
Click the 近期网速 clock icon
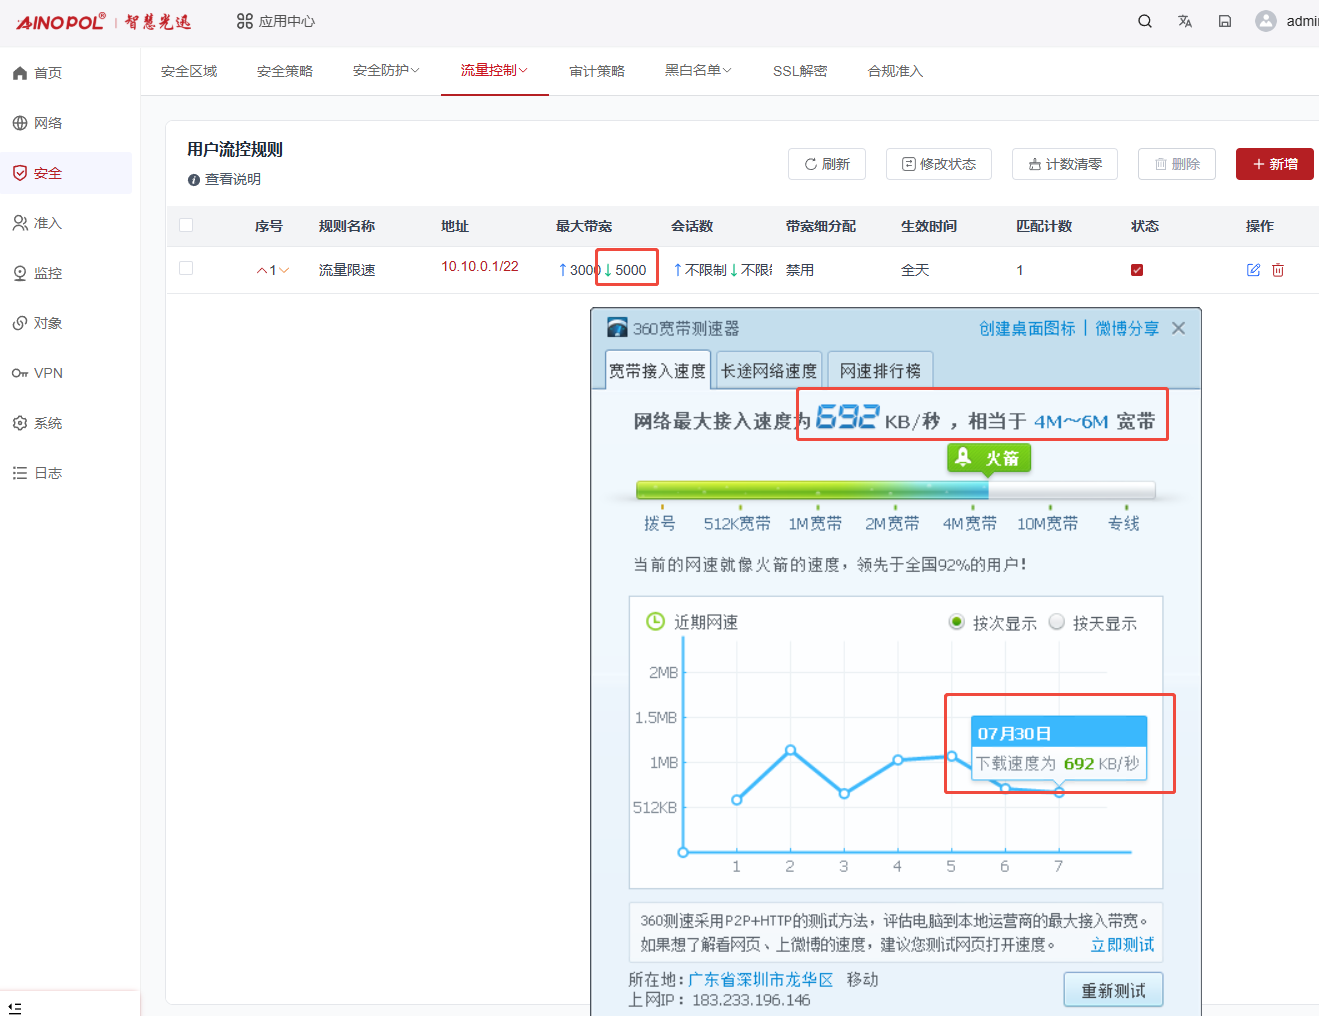[x=655, y=621]
